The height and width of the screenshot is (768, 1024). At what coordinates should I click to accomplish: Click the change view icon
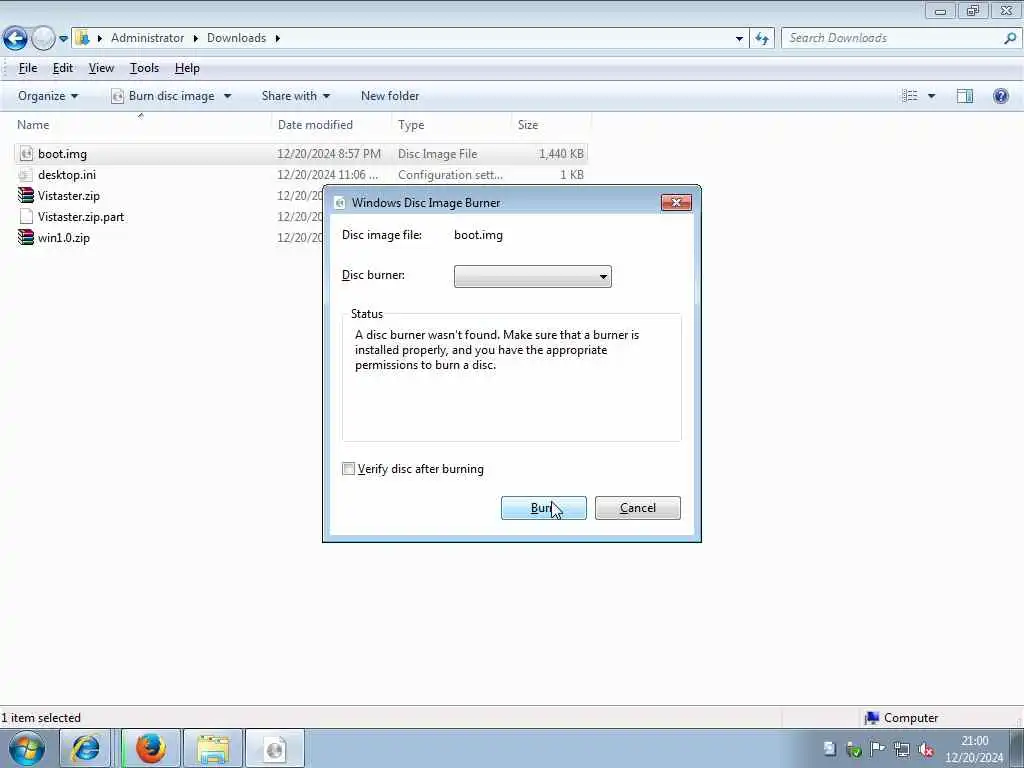909,96
